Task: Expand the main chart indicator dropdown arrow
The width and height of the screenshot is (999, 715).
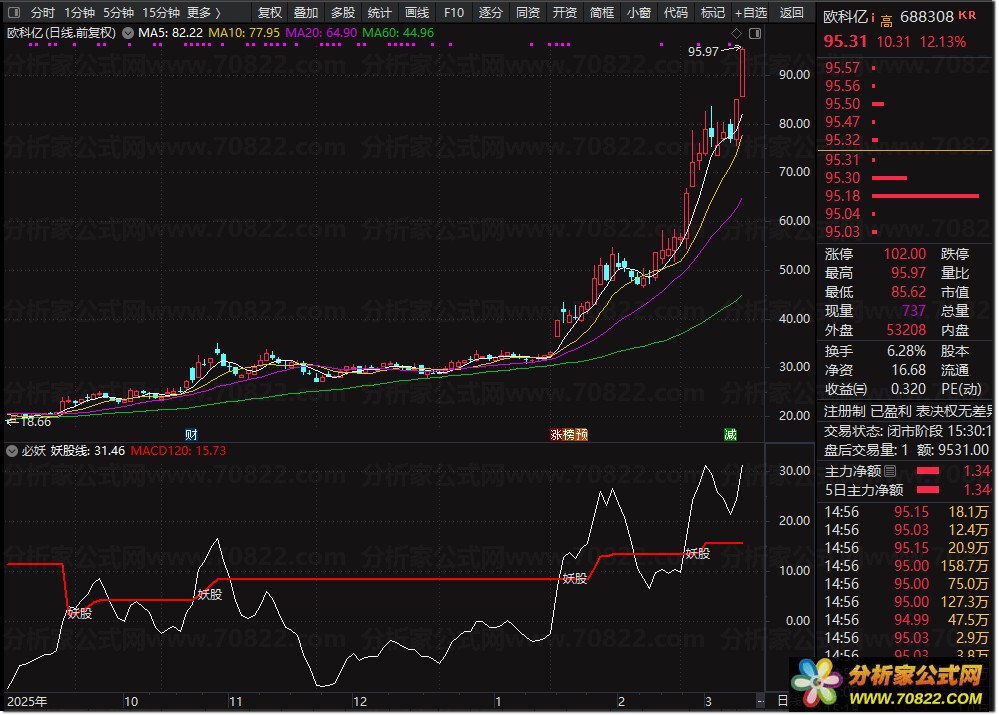Action: point(127,33)
